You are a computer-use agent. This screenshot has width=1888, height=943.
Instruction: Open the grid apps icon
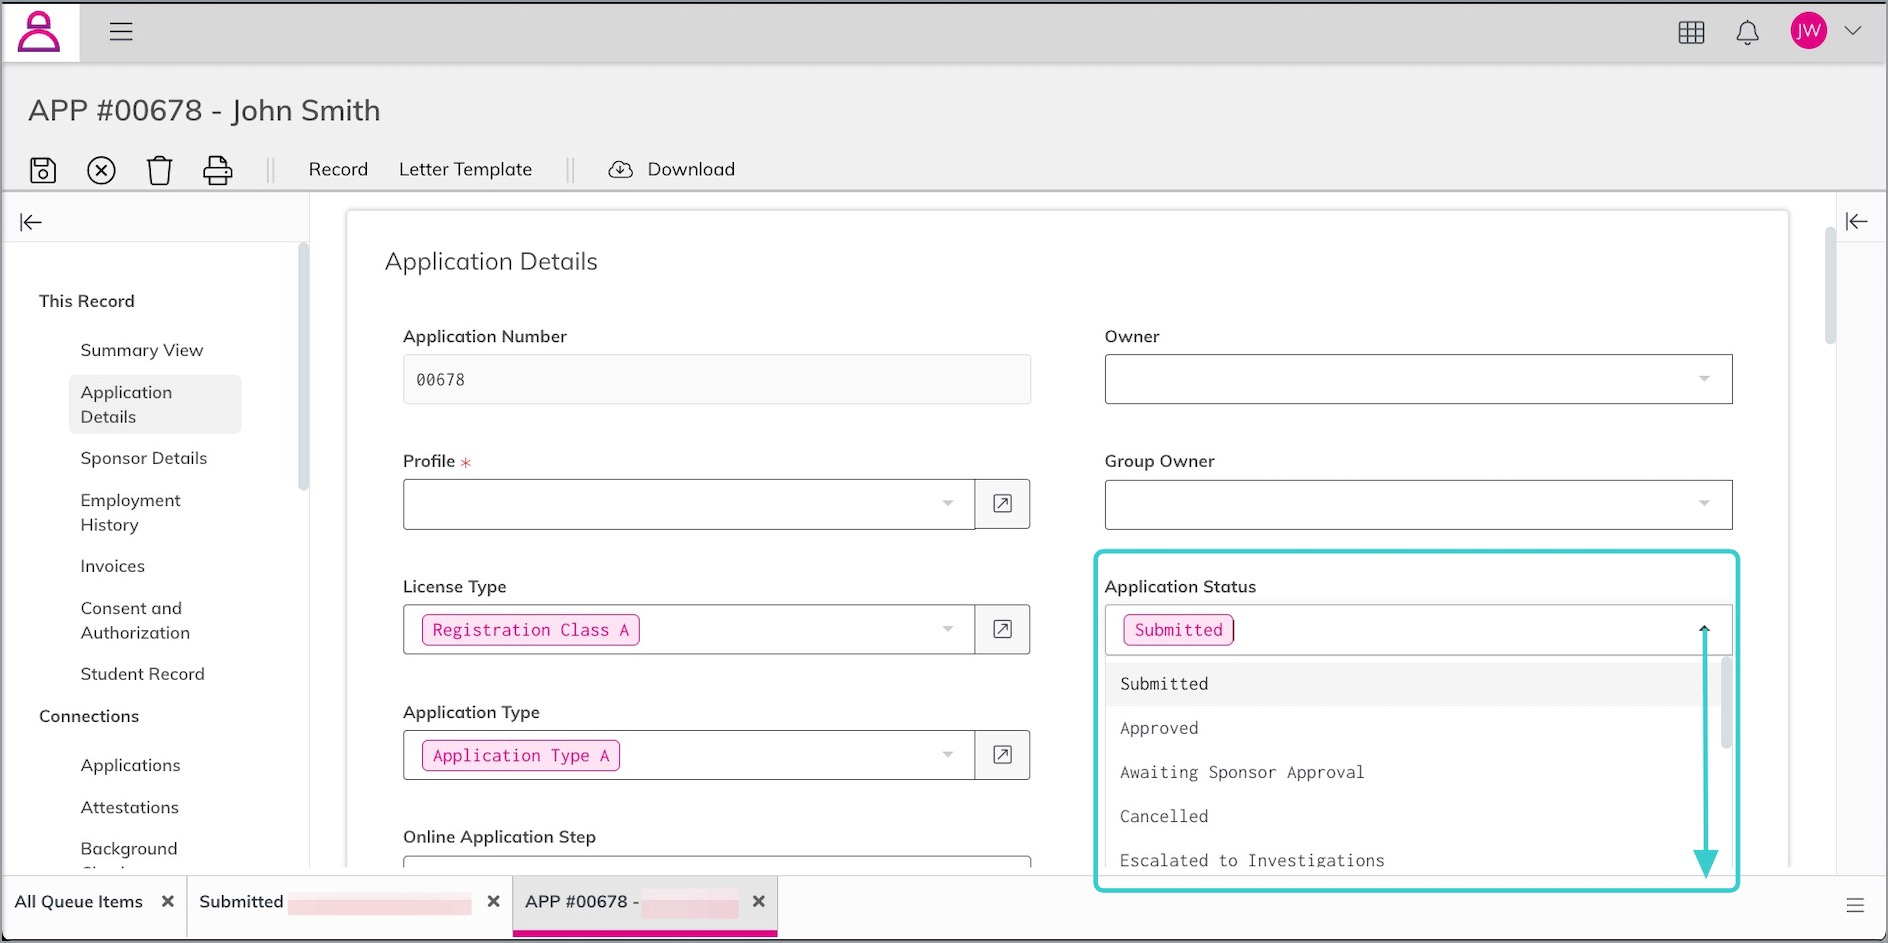click(1691, 32)
